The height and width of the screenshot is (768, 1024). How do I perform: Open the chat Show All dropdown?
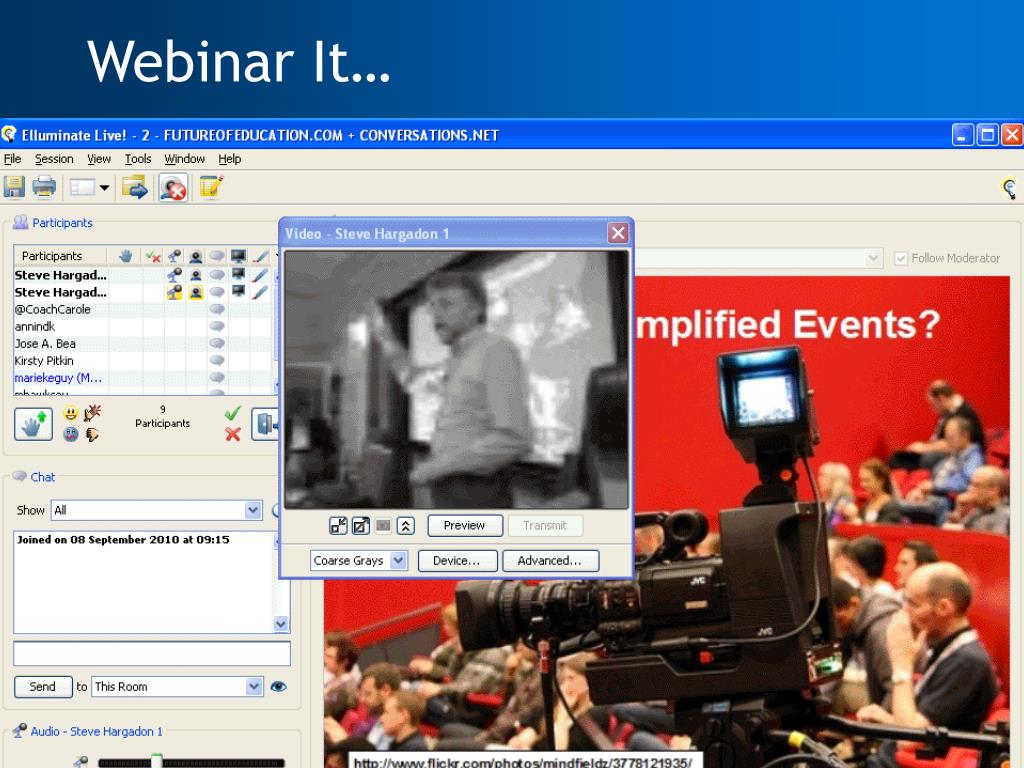point(157,510)
